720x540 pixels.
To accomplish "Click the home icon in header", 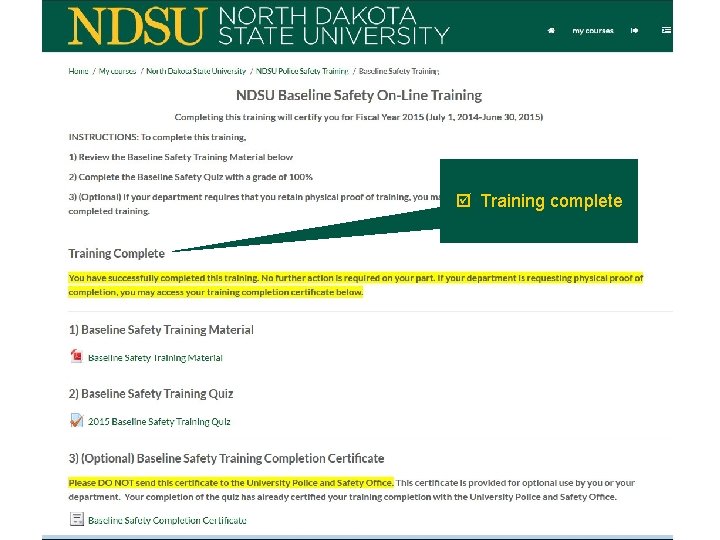I will tap(551, 30).
